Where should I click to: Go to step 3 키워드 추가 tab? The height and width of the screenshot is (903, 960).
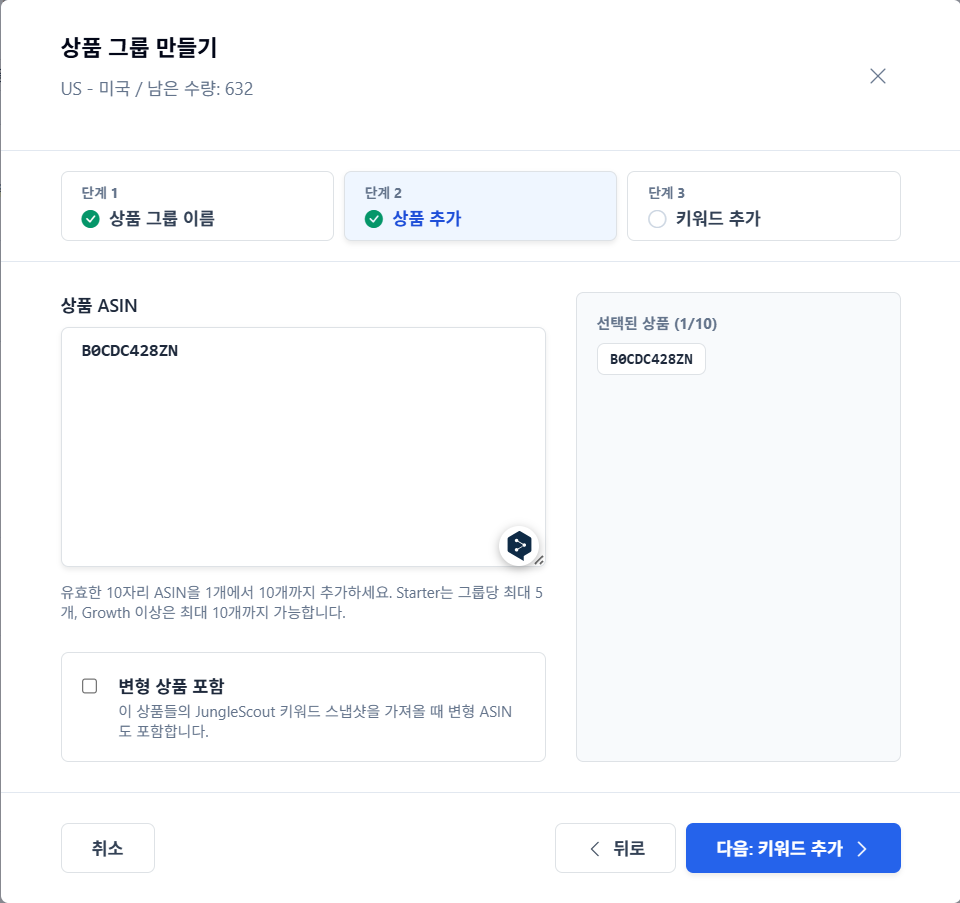tap(763, 206)
